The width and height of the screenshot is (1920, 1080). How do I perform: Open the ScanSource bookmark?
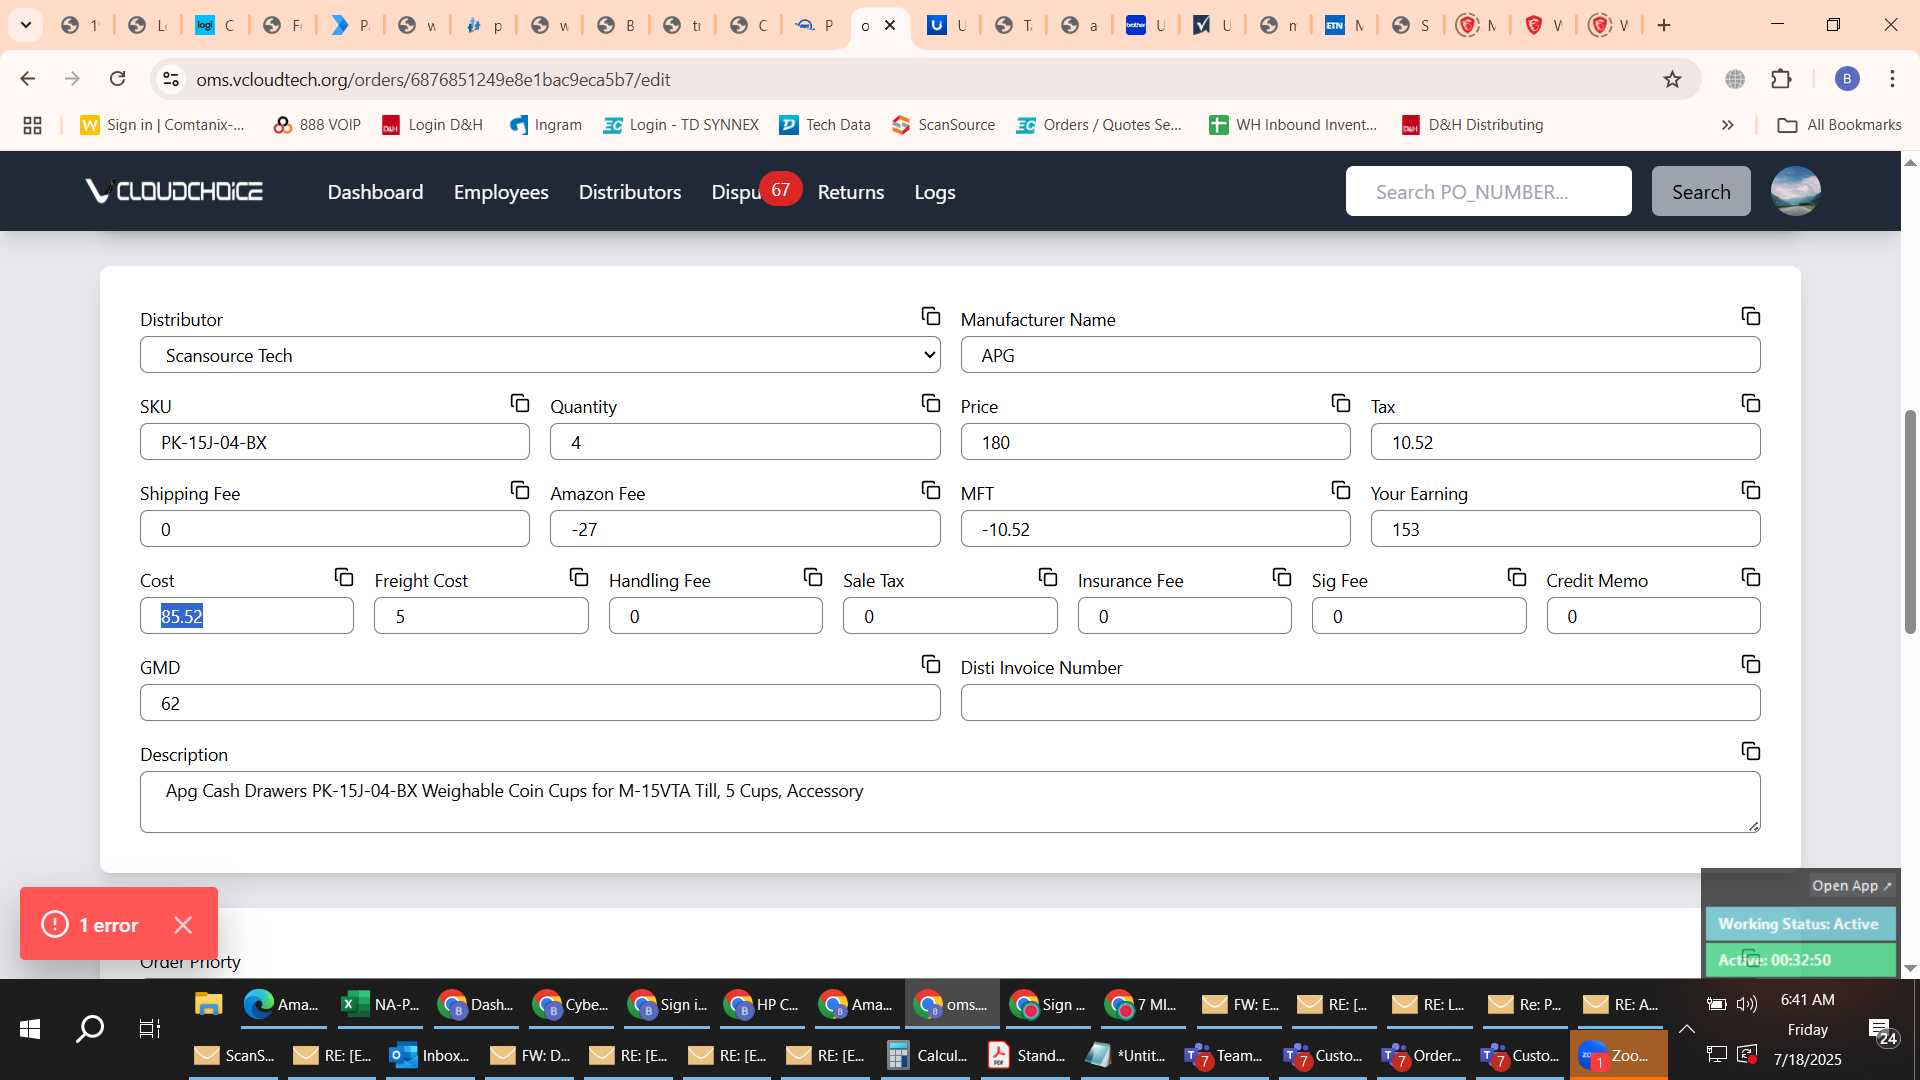944,125
